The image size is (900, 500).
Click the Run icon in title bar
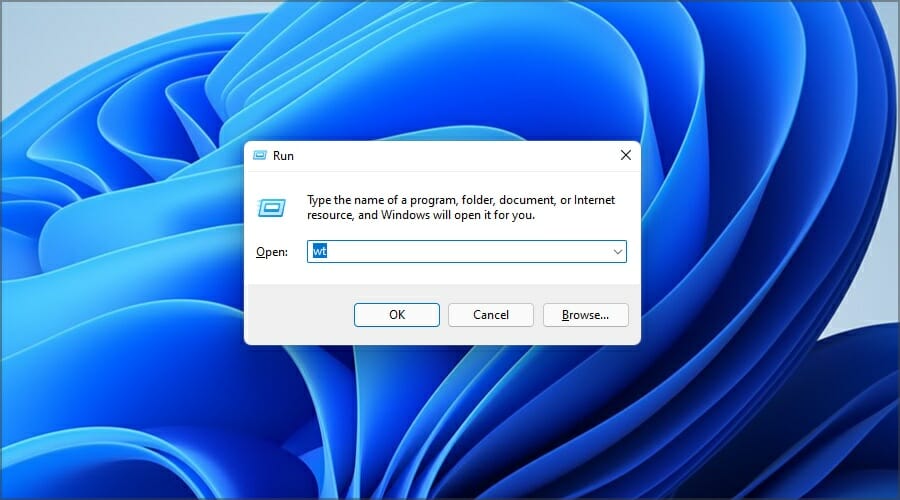click(260, 155)
